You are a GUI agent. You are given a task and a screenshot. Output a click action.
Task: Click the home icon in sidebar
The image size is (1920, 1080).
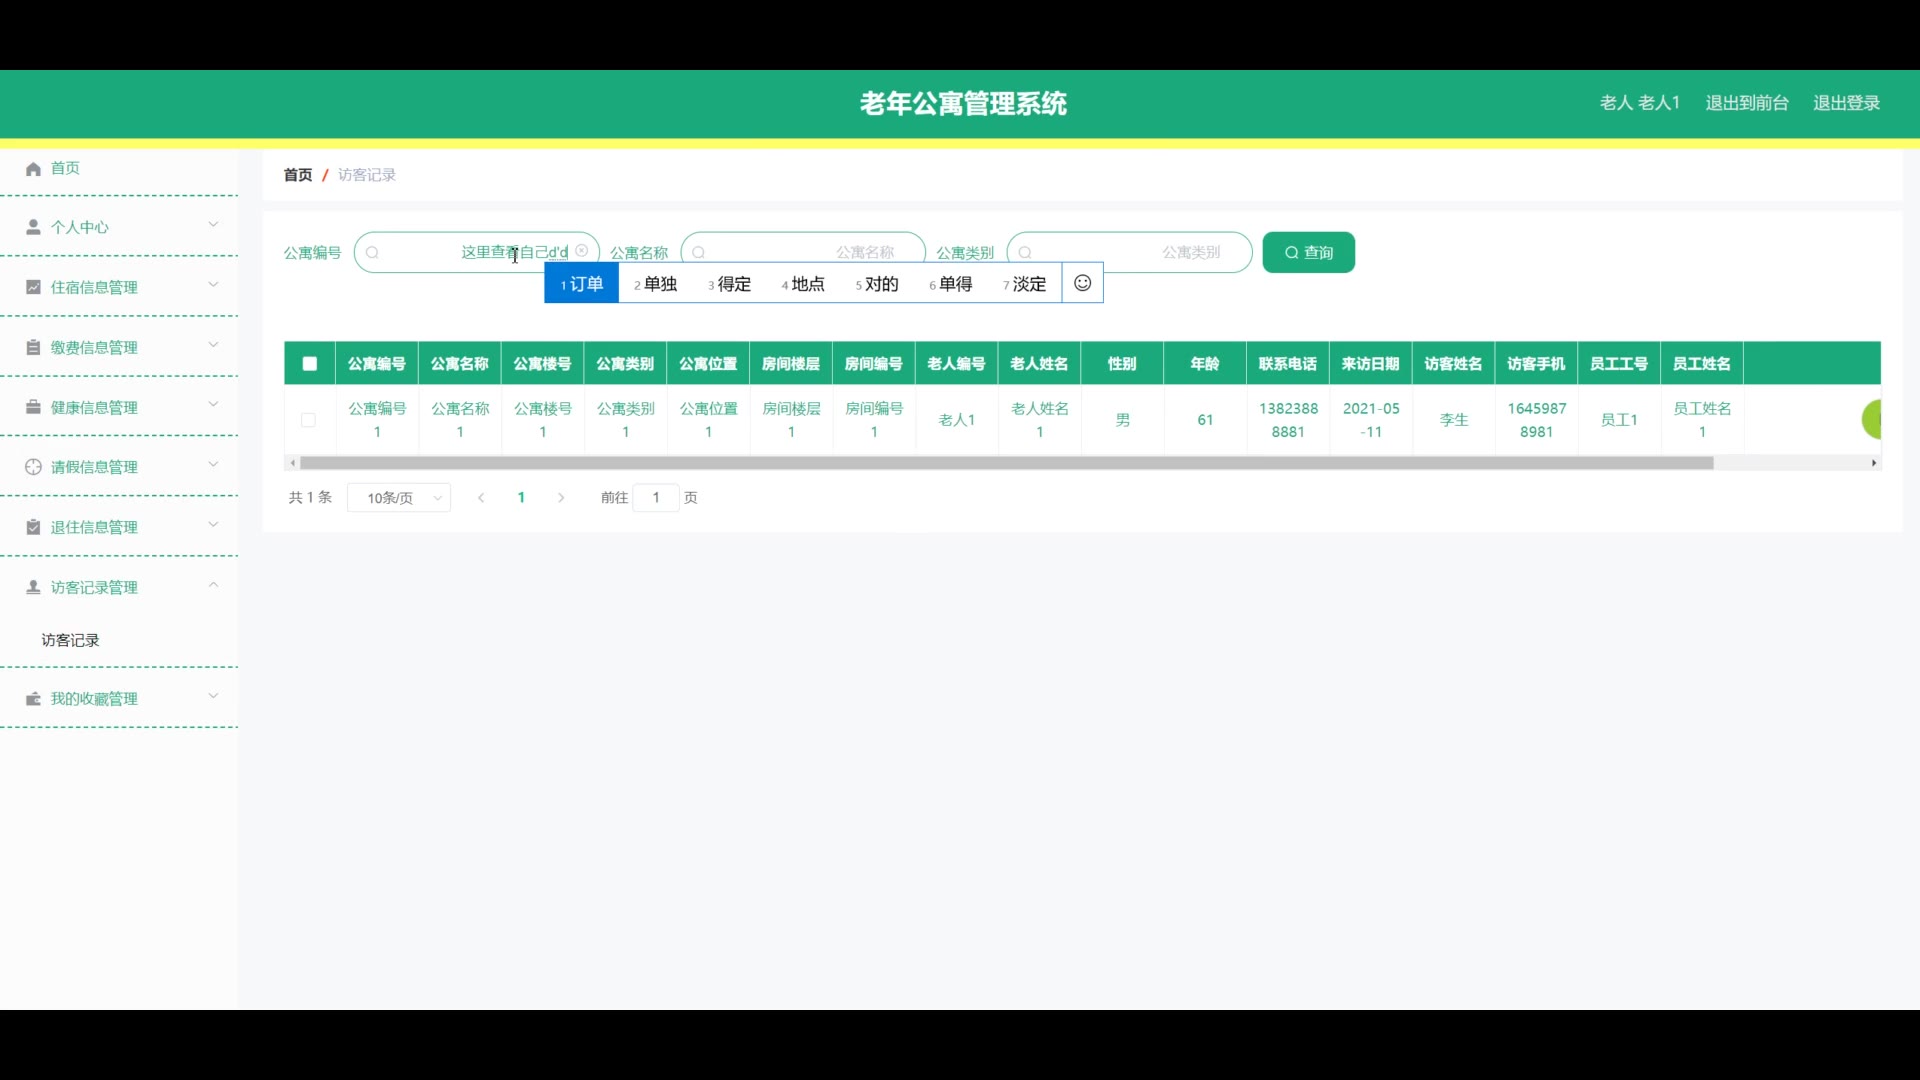[x=33, y=169]
